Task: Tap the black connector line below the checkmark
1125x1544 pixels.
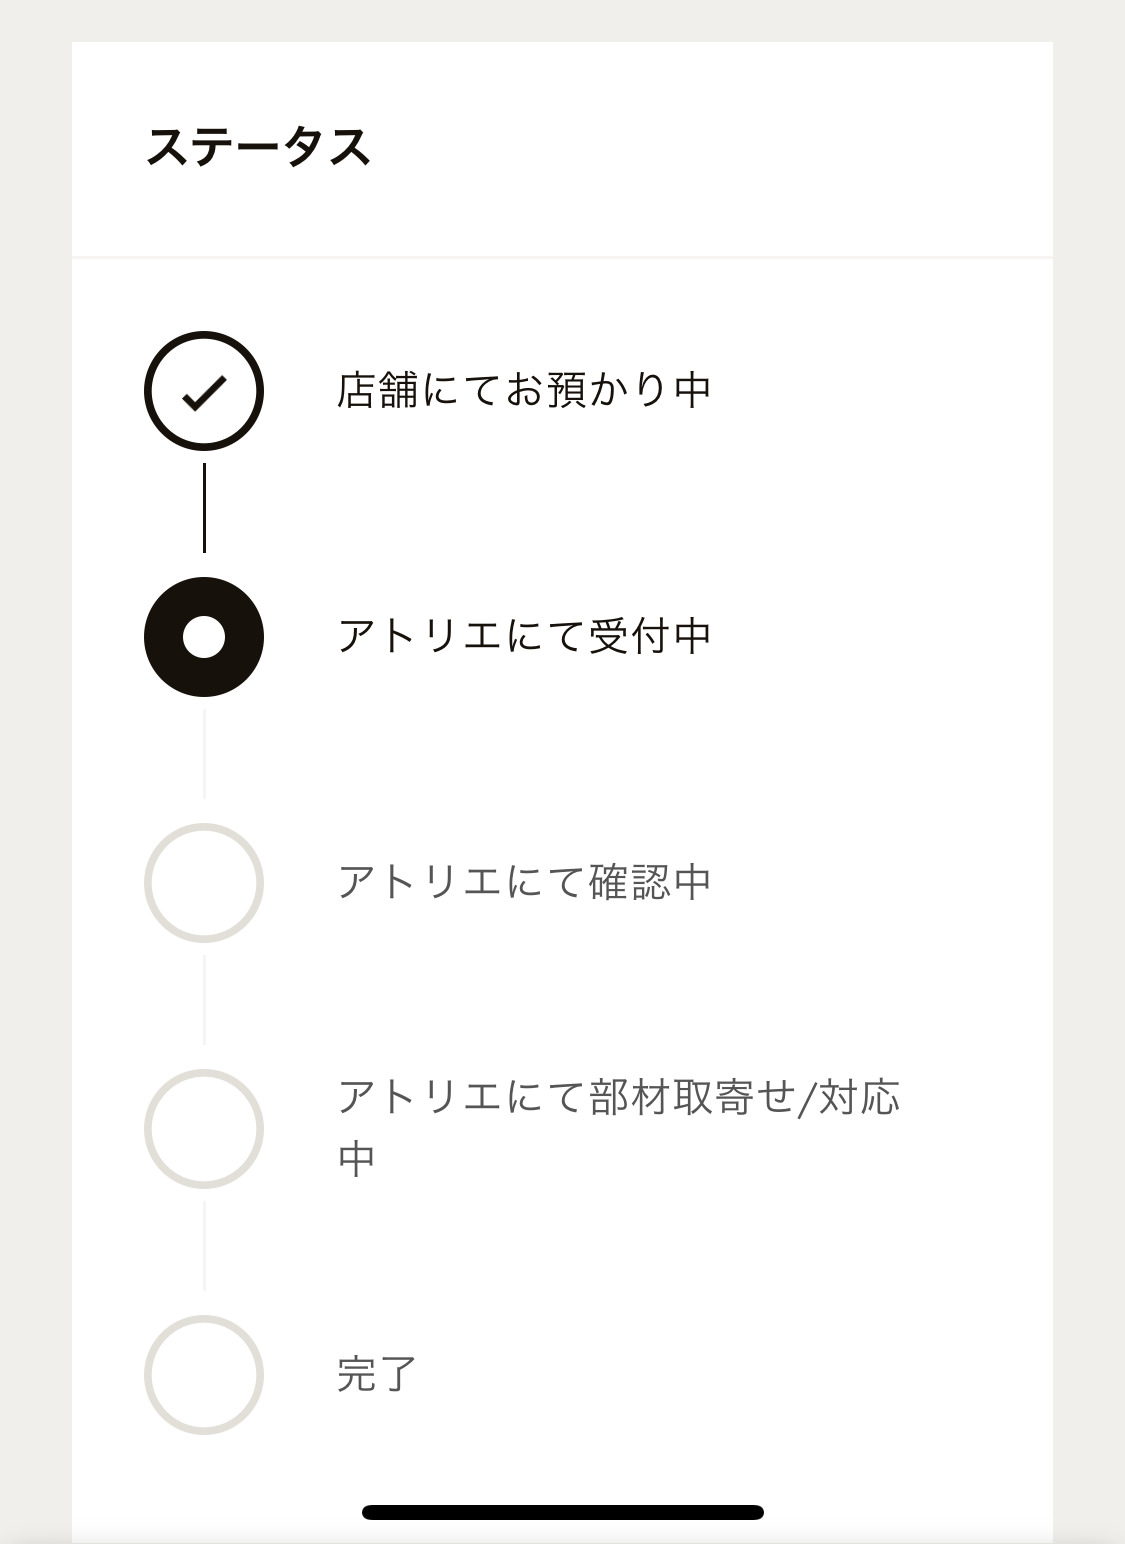Action: tap(204, 508)
